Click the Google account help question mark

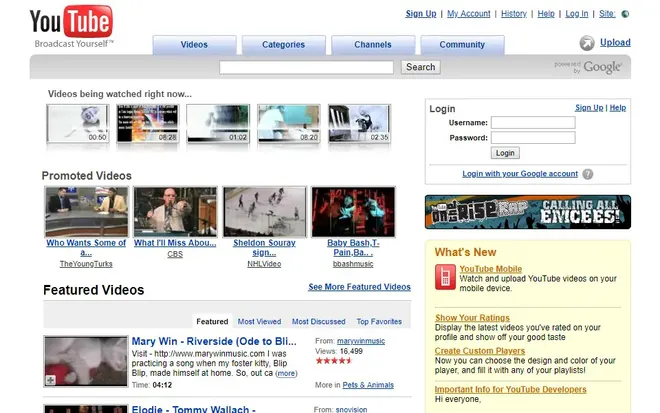point(588,174)
